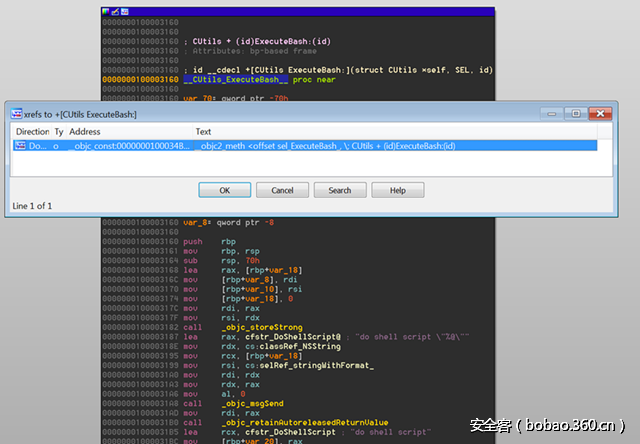The width and height of the screenshot is (640, 444).
Task: Minimize the xrefs dialog window
Action: 550,114
